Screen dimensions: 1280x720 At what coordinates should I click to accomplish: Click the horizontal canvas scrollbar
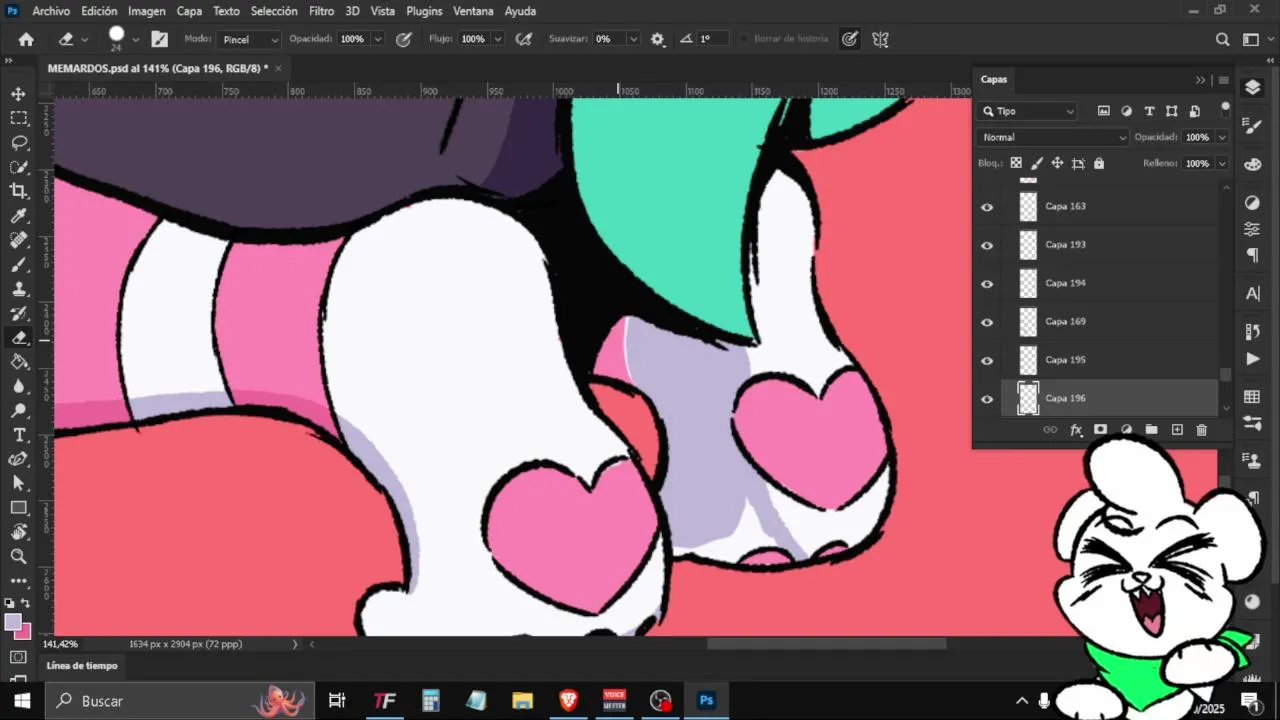coord(826,644)
